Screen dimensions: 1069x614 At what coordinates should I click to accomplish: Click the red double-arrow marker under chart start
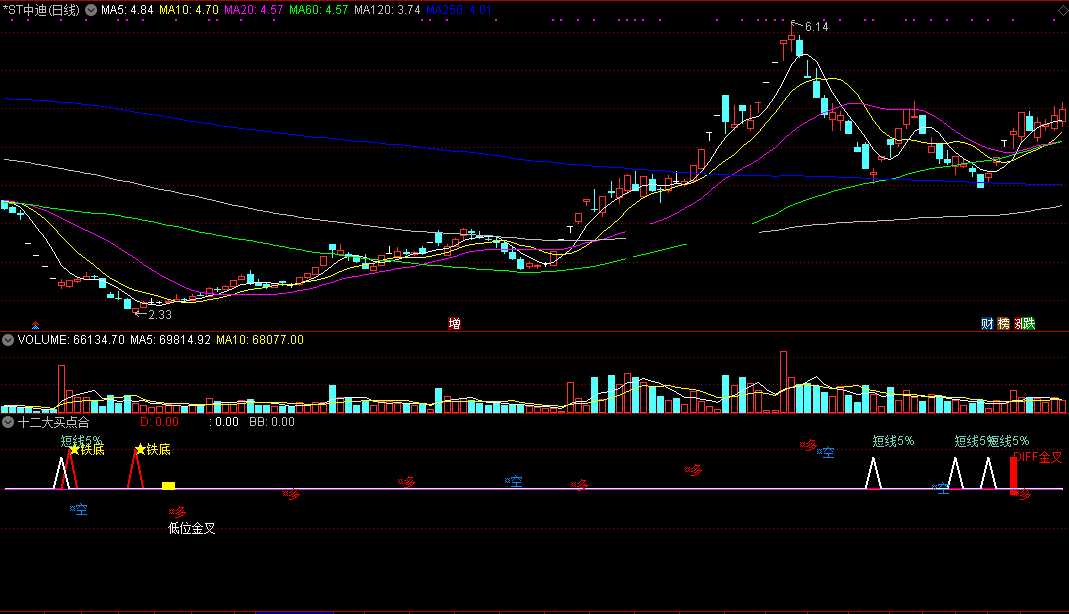tap(35, 326)
